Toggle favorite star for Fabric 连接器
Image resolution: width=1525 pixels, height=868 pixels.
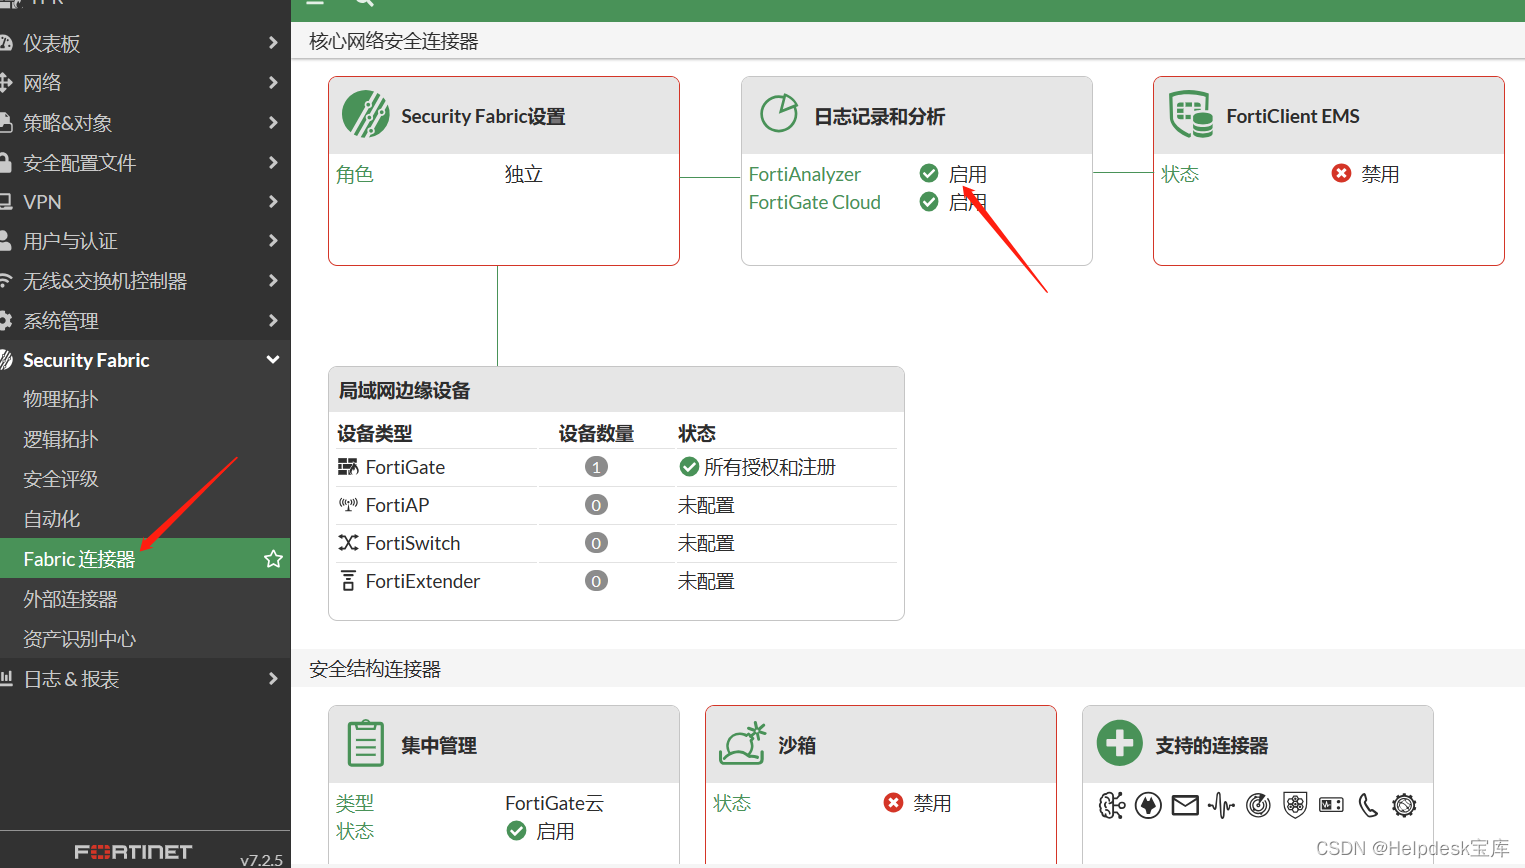273,559
